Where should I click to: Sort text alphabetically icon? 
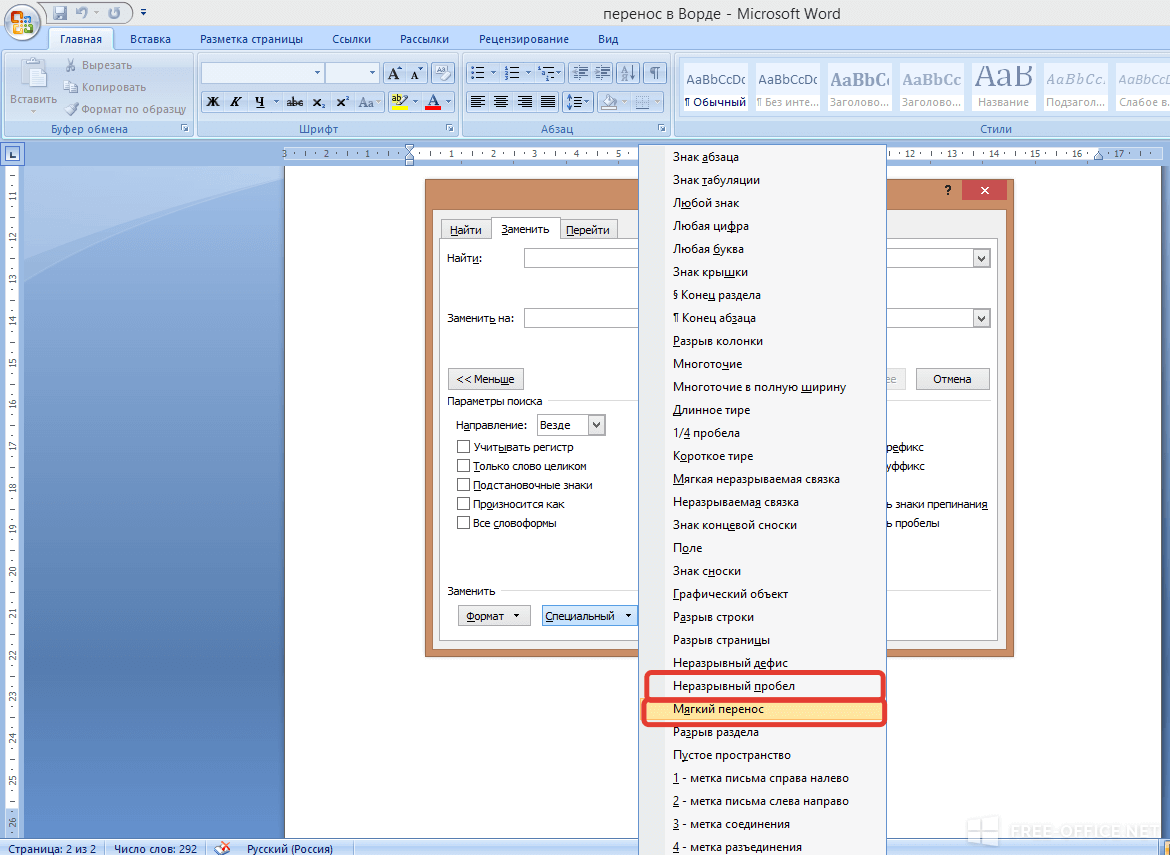coord(628,73)
